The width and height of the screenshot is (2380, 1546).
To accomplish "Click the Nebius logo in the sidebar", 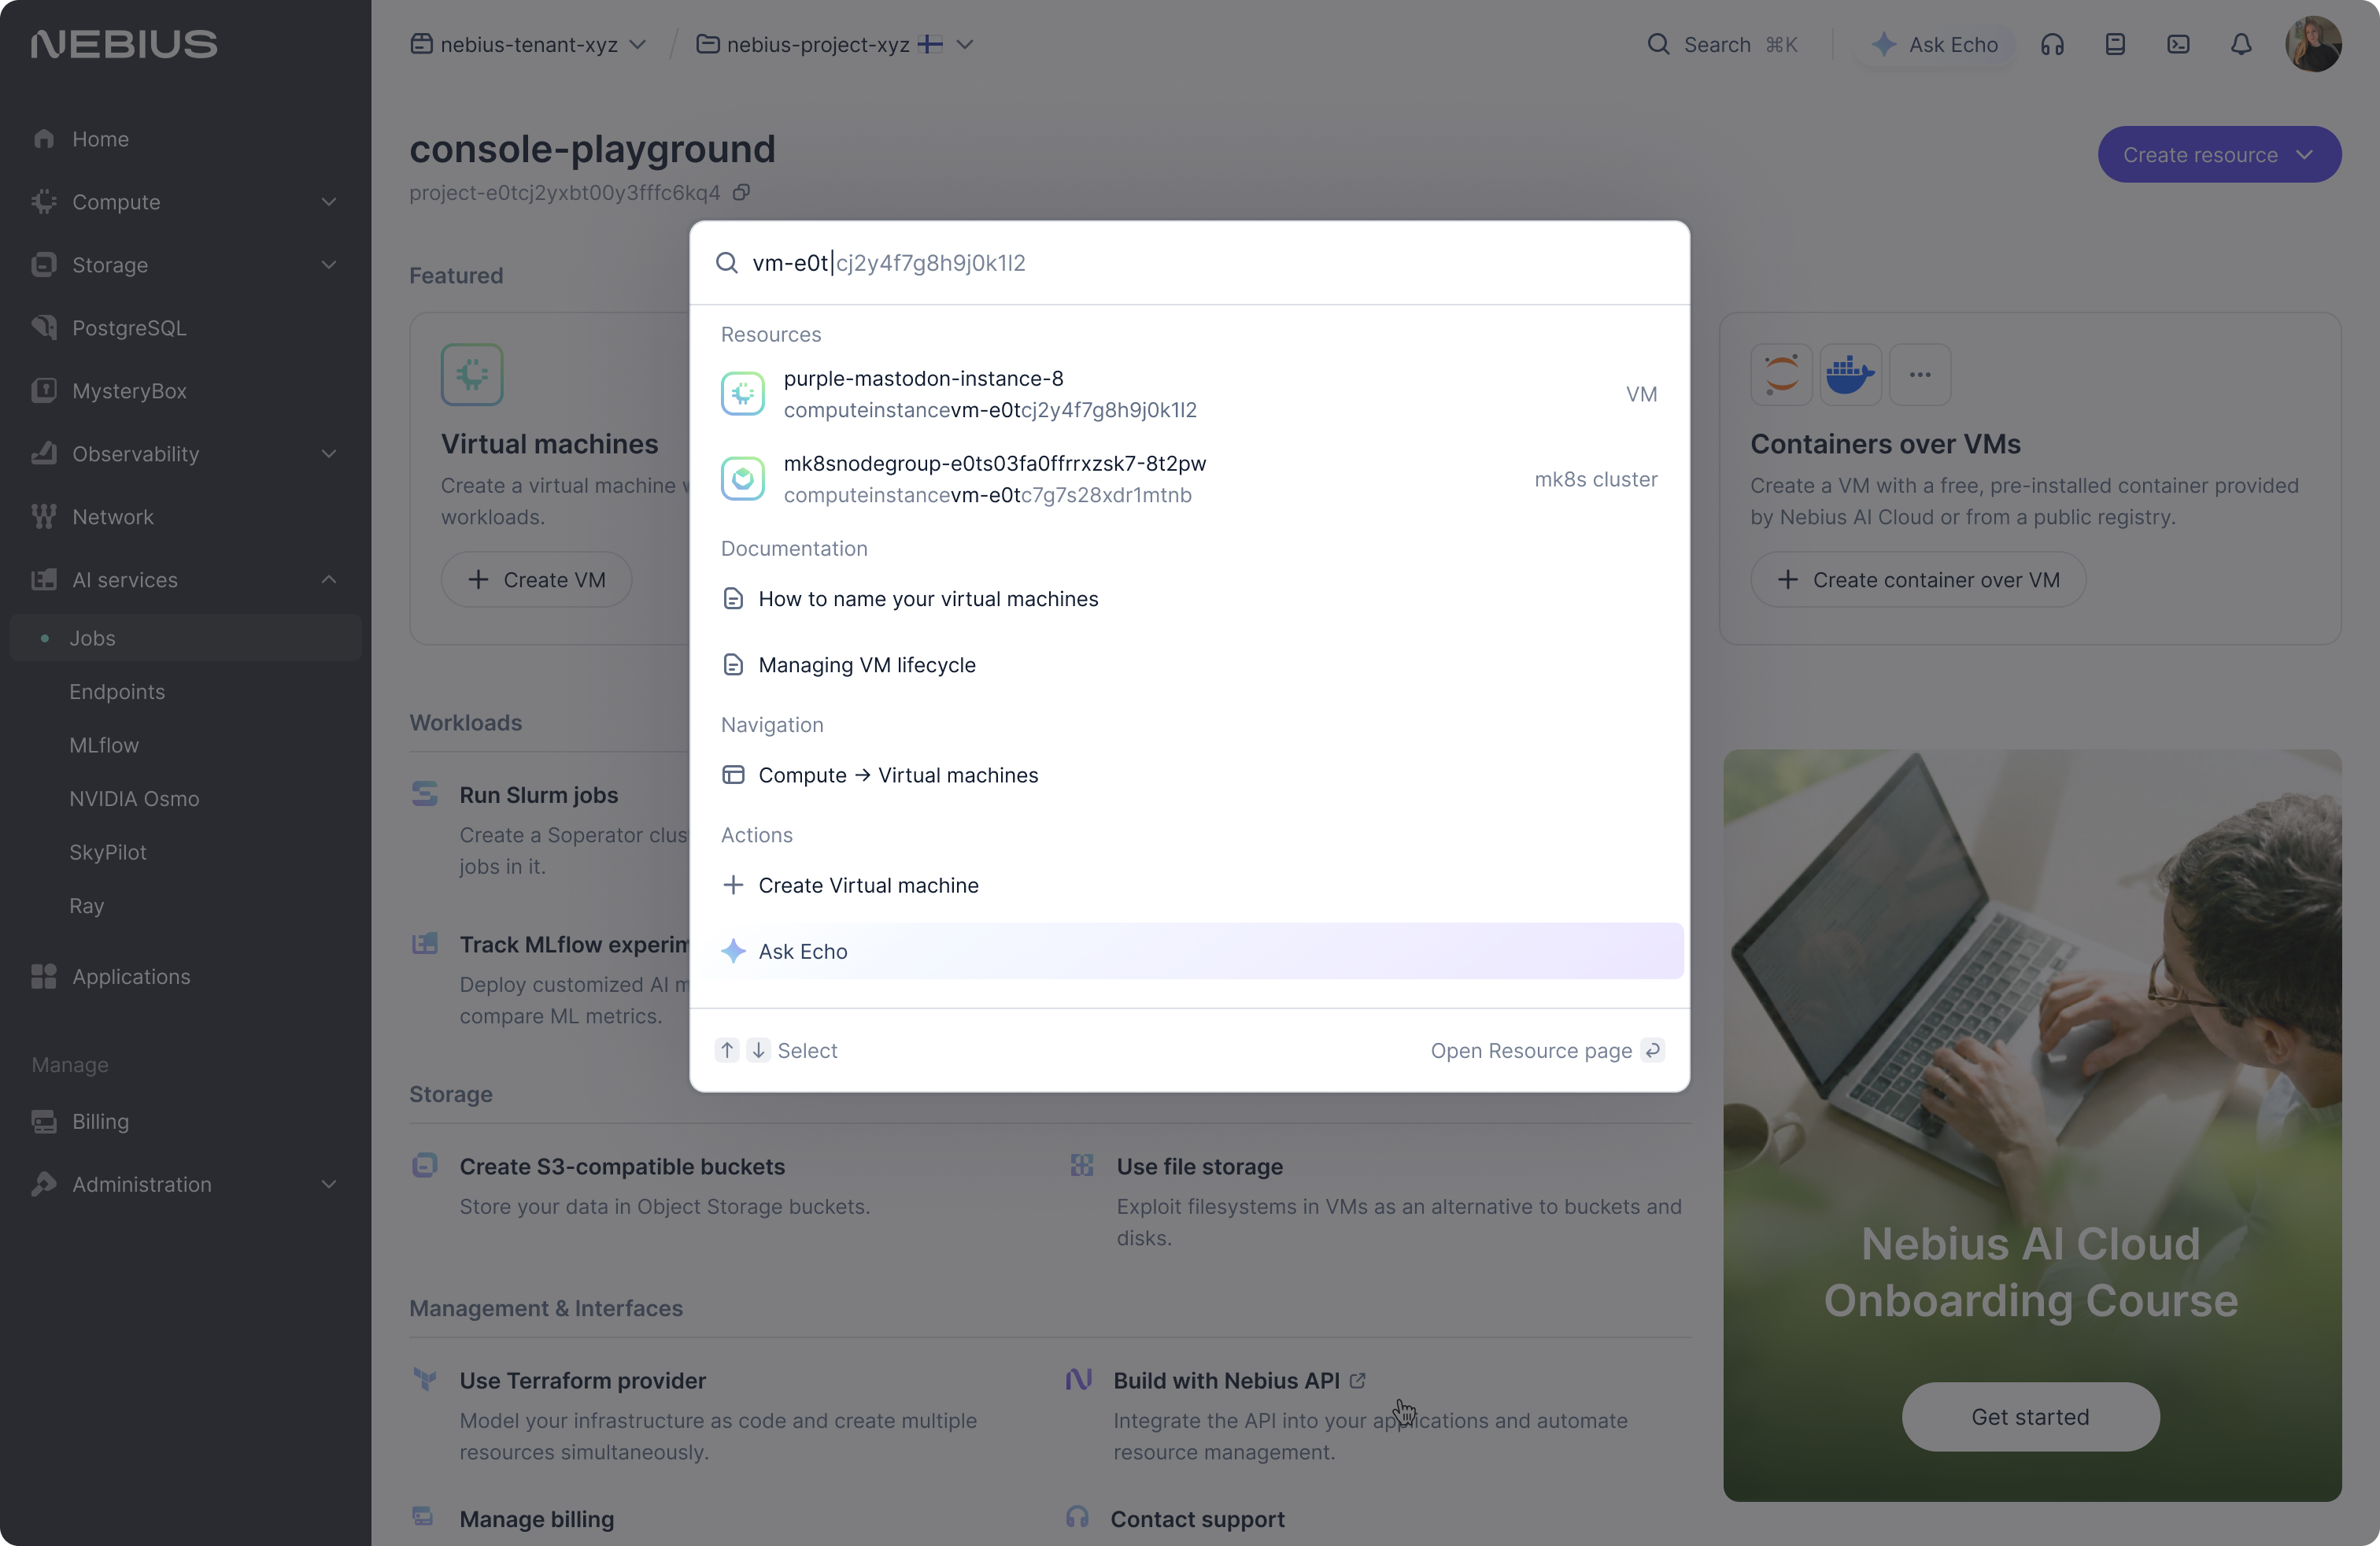I will tap(124, 44).
